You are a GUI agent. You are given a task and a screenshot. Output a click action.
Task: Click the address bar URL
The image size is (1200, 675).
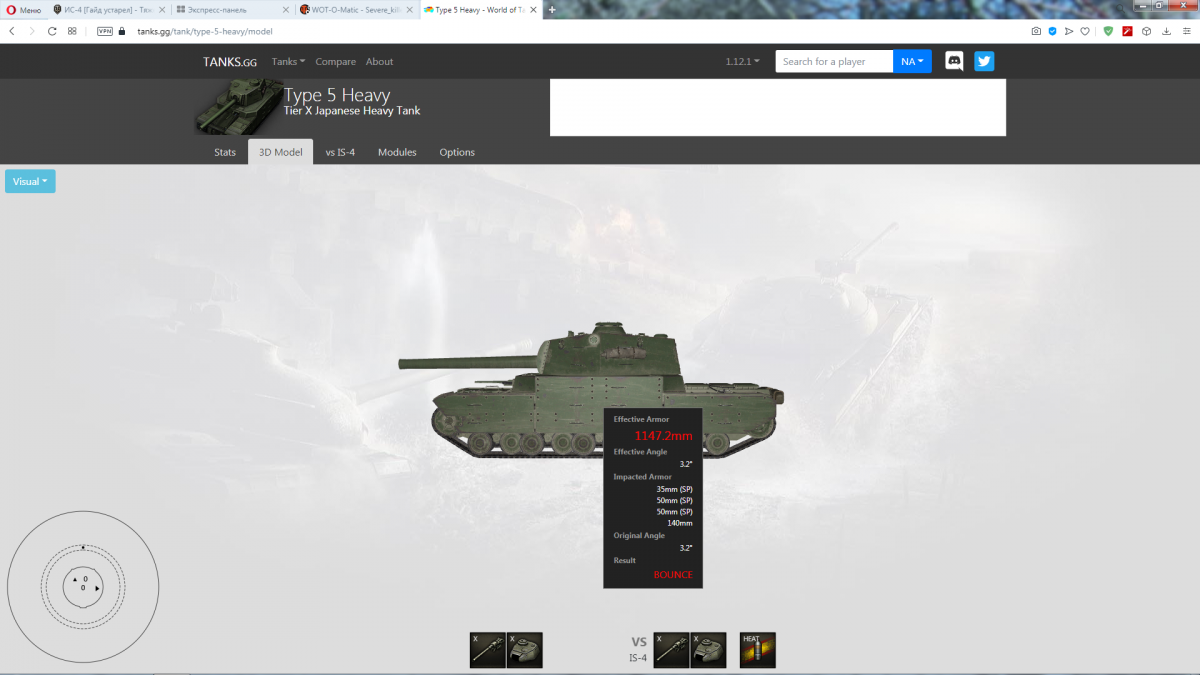204,31
